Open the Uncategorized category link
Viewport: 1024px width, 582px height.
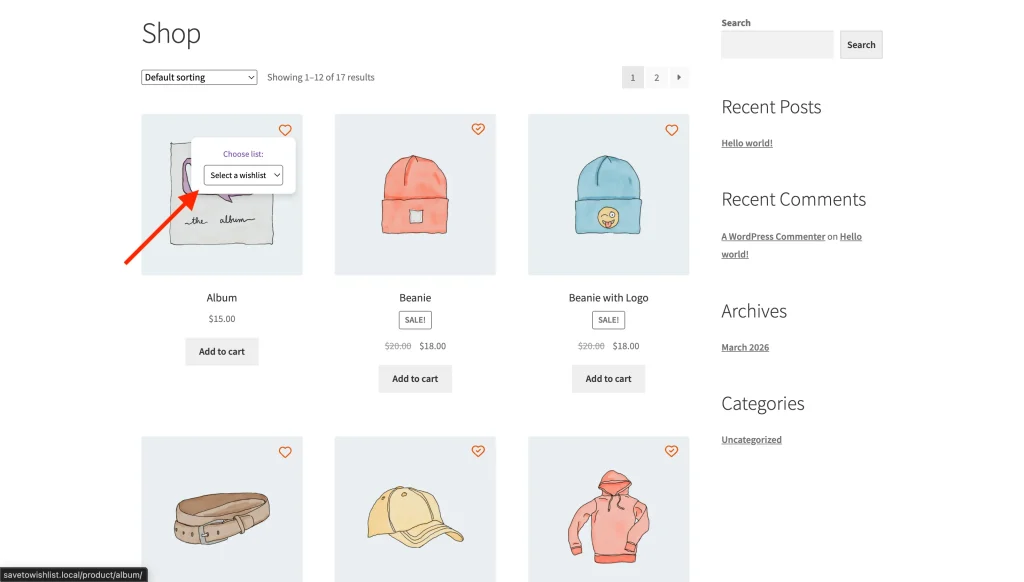(x=751, y=439)
